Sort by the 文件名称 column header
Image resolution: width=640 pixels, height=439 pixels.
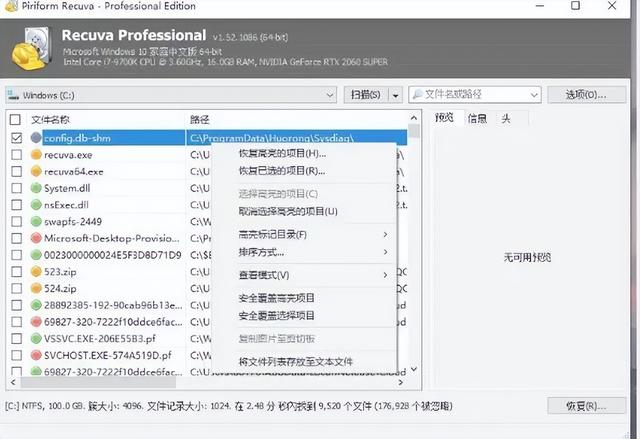(50, 120)
